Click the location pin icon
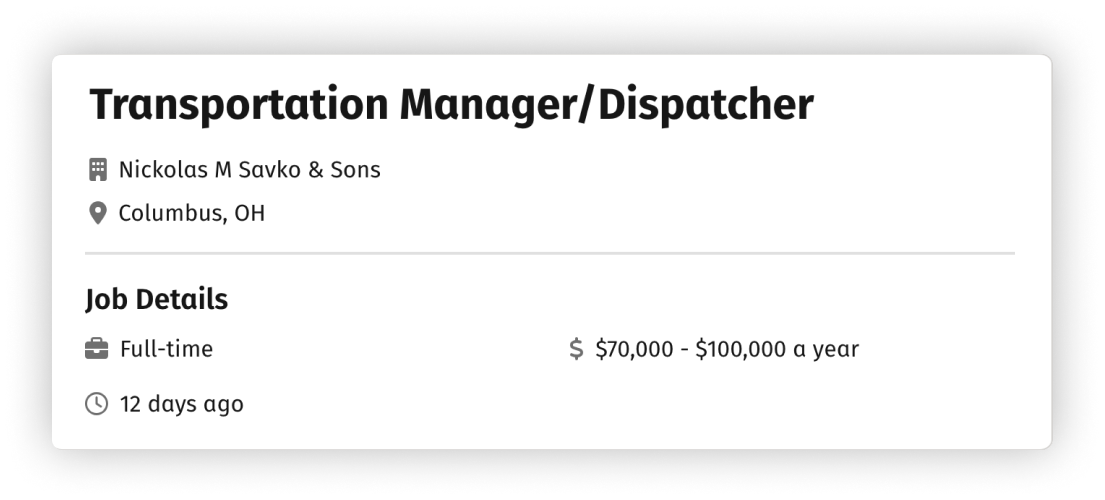The width and height of the screenshot is (1105, 500). click(97, 213)
